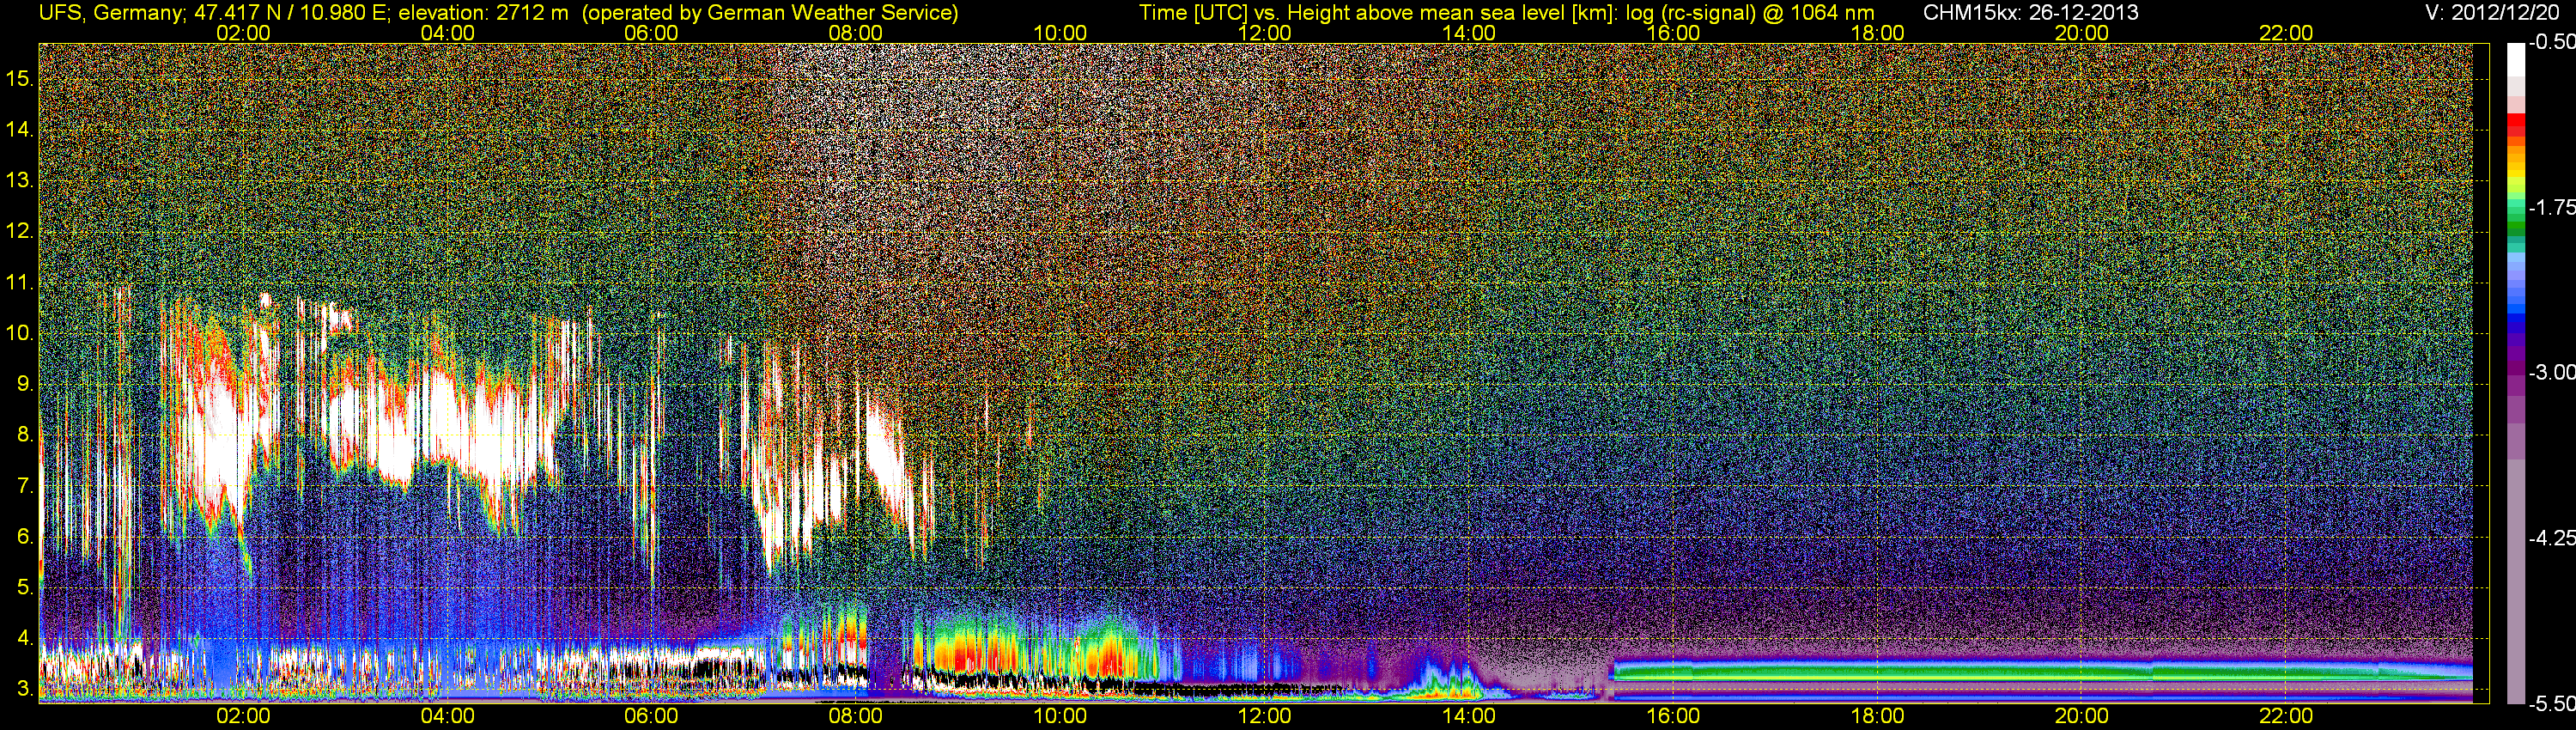Click the -4.25 color scale value

[2551, 538]
